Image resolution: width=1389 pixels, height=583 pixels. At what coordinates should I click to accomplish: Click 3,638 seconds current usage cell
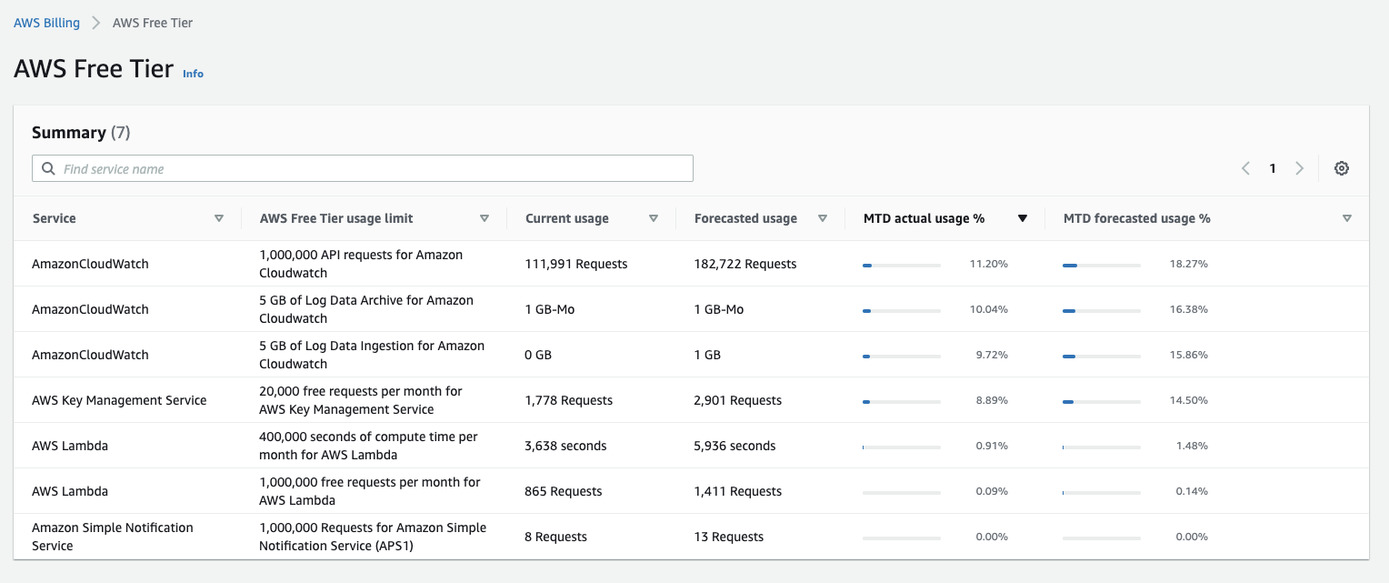click(565, 446)
